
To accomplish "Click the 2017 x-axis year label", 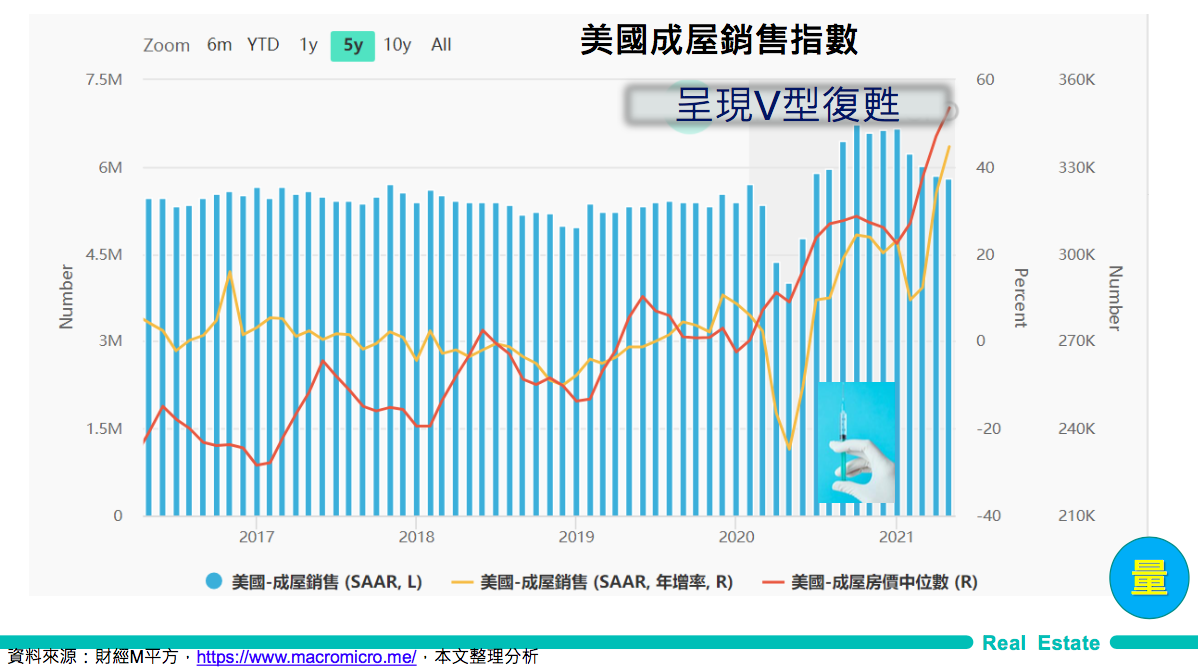I will point(257,536).
